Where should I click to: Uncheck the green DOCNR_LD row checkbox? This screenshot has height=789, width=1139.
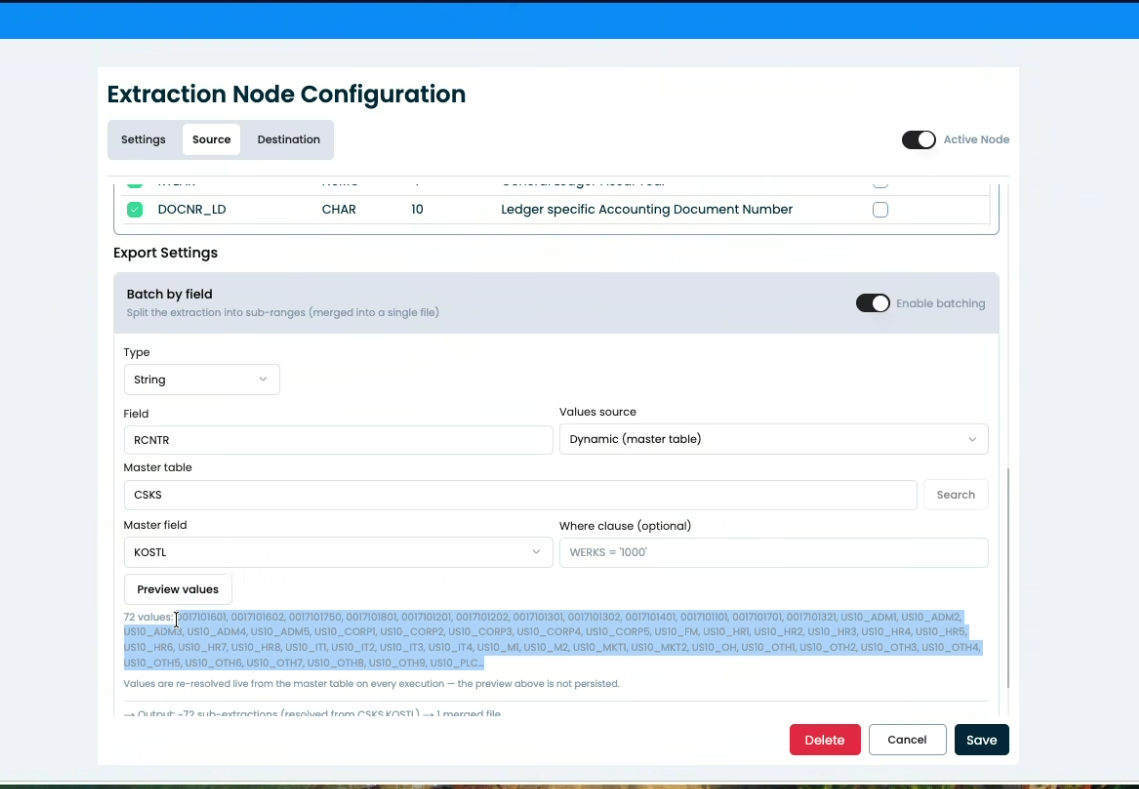tap(134, 209)
